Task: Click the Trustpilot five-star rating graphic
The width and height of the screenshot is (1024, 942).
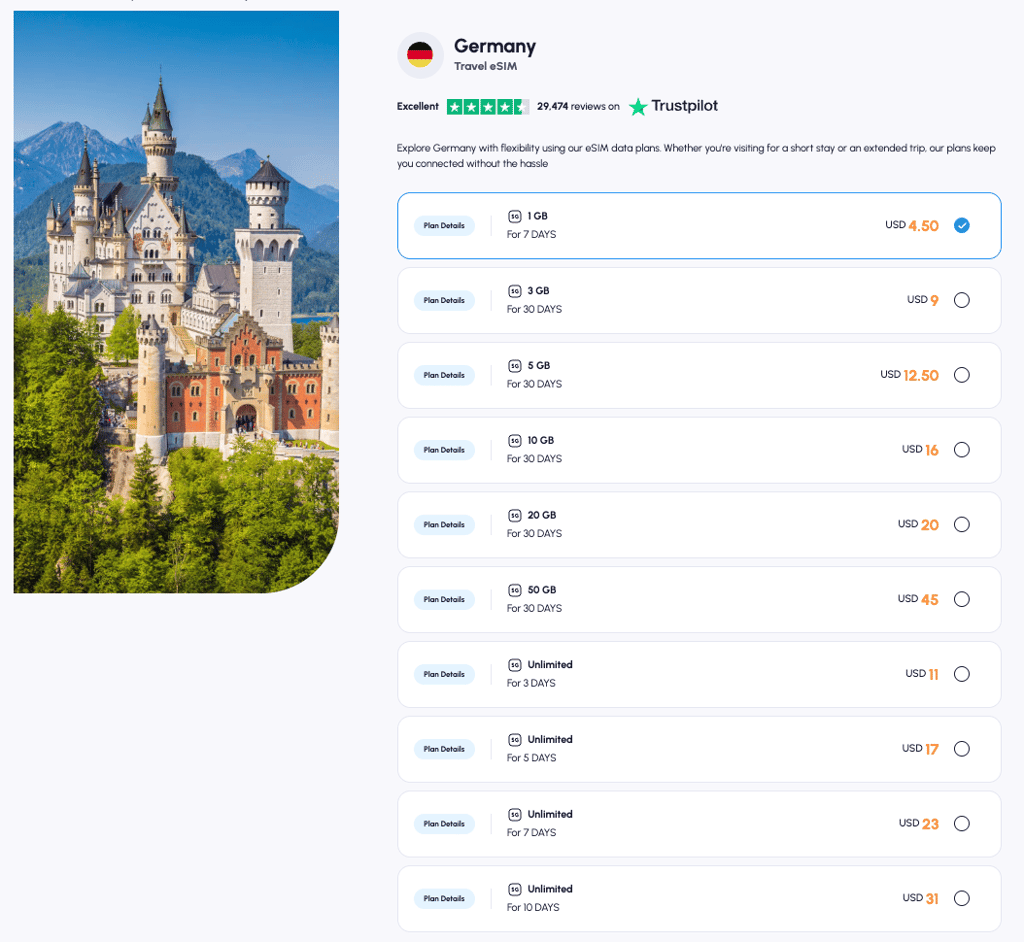Action: coord(488,106)
